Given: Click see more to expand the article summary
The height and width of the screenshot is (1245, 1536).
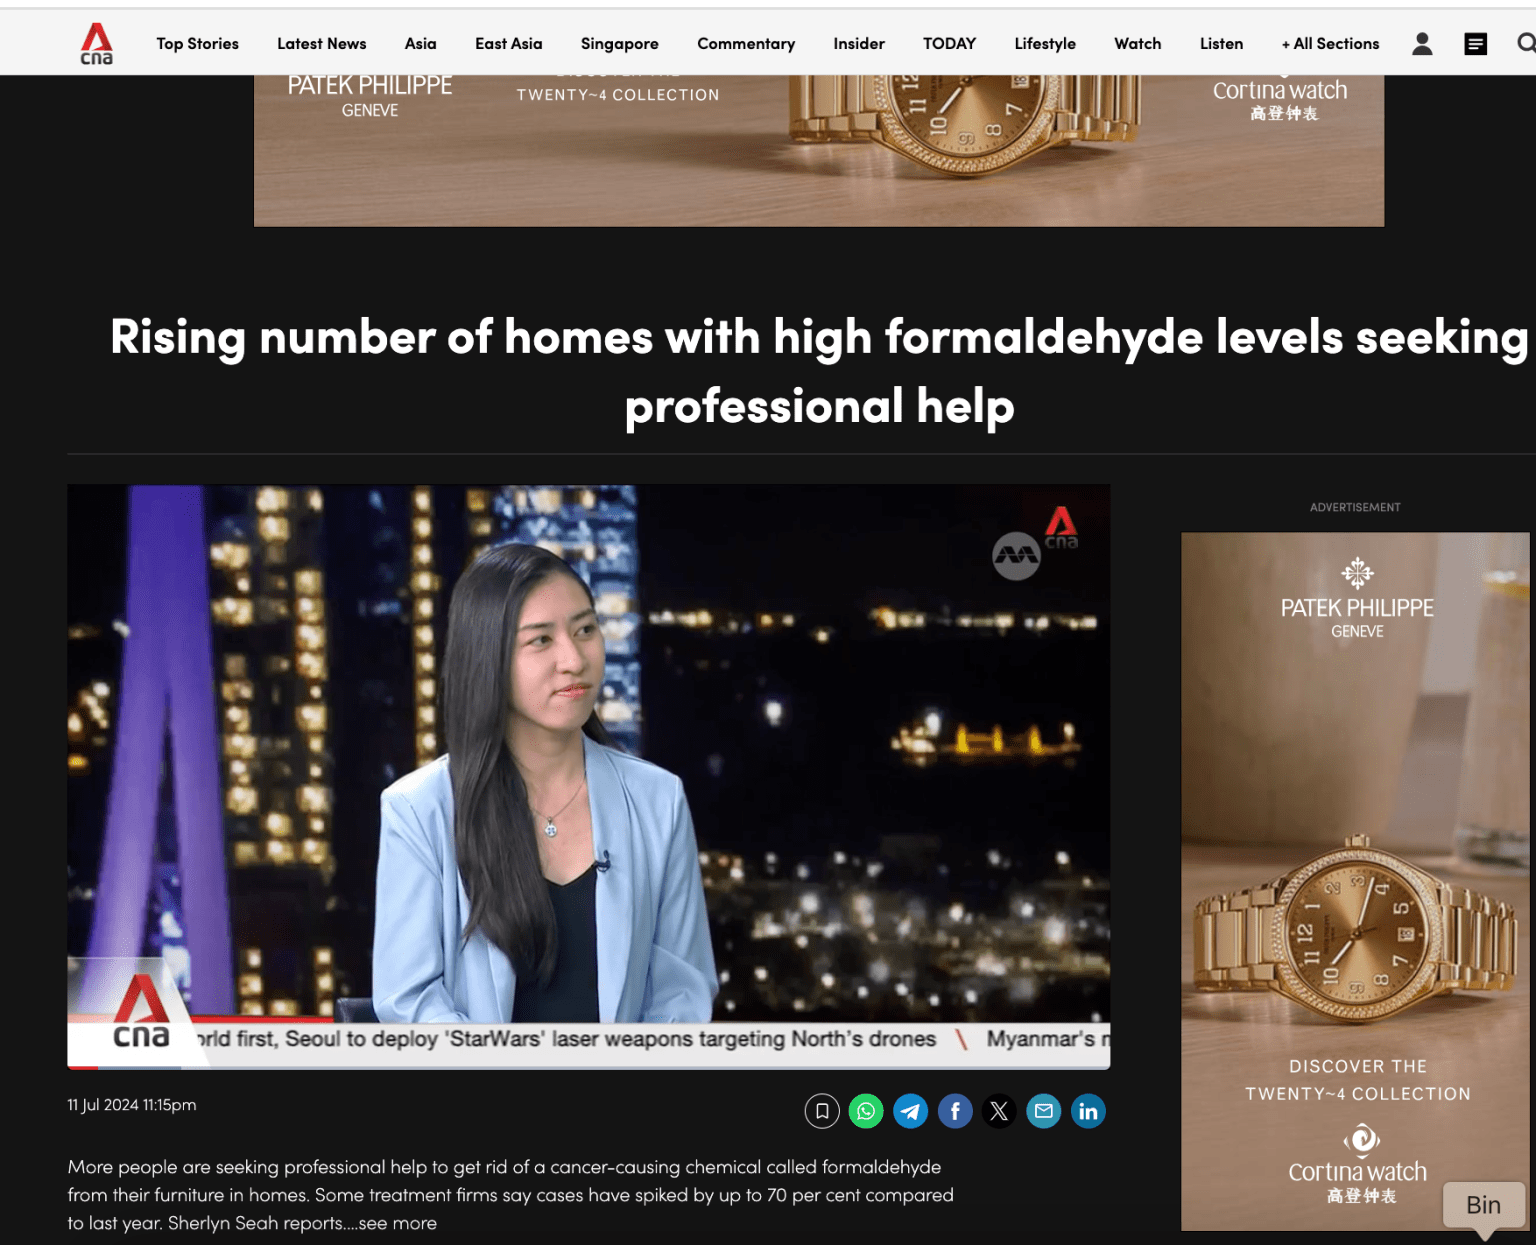Looking at the screenshot, I should click(397, 1222).
